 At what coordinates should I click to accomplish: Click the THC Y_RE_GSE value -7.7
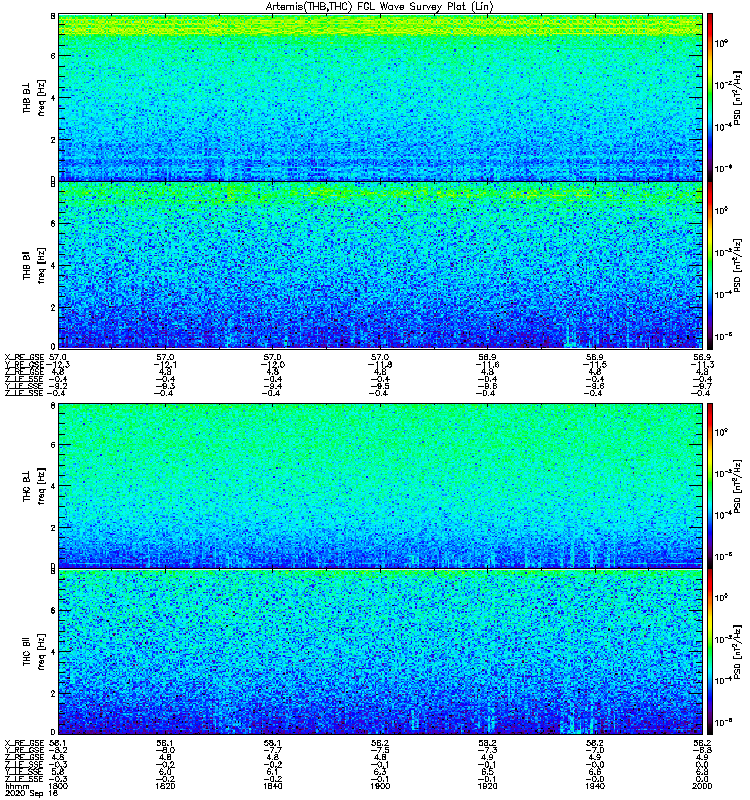(x=272, y=751)
